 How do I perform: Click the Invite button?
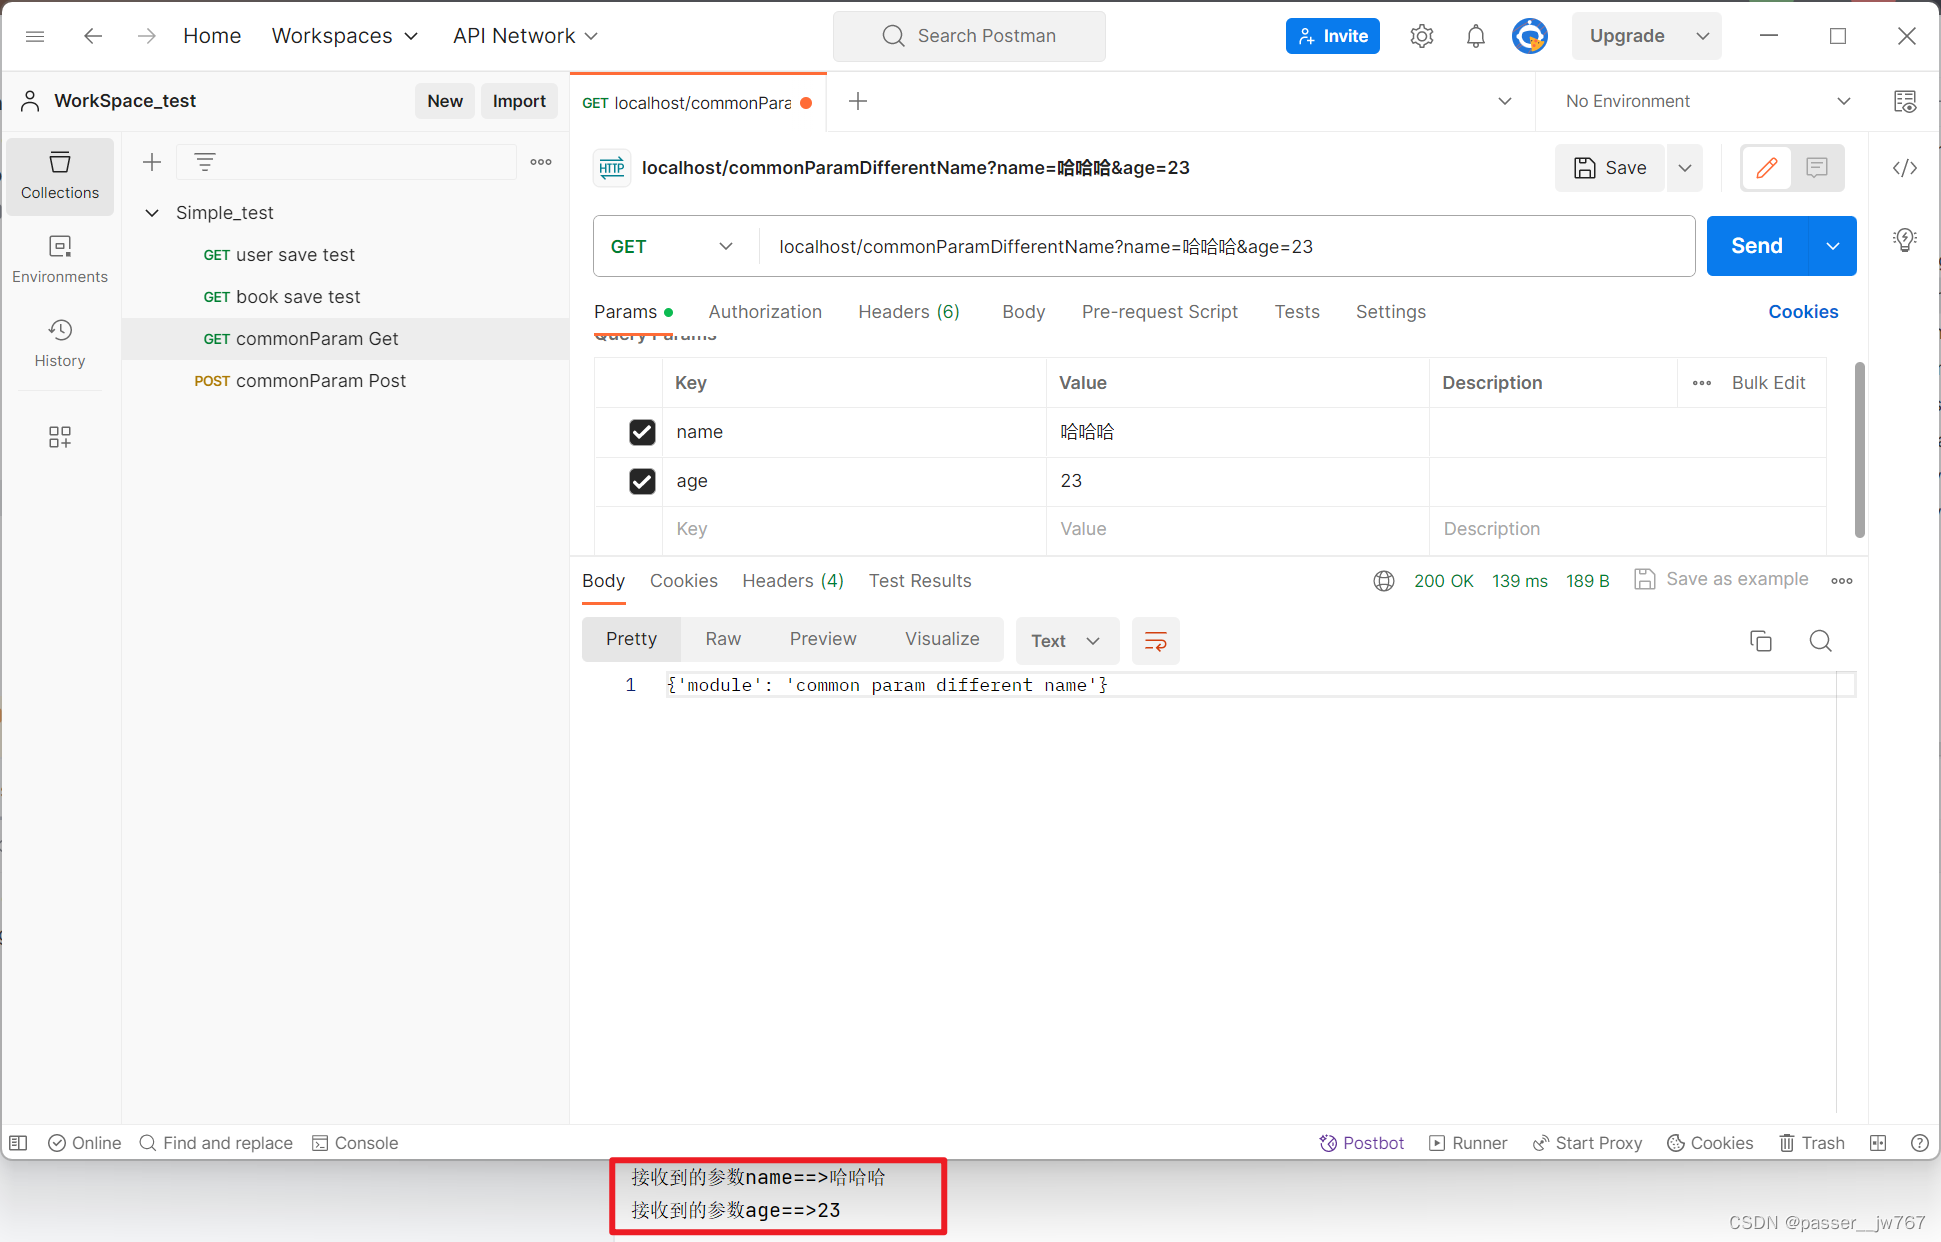click(1332, 36)
